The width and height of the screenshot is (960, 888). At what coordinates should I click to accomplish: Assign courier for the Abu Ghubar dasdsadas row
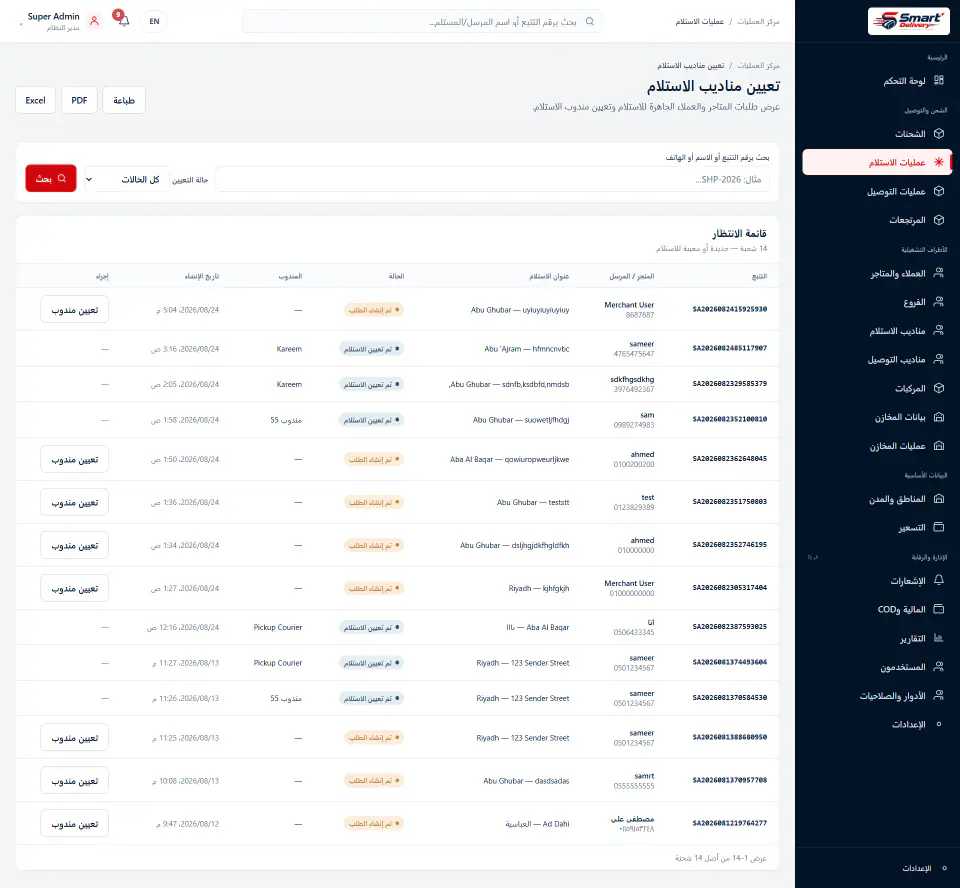[x=75, y=780]
